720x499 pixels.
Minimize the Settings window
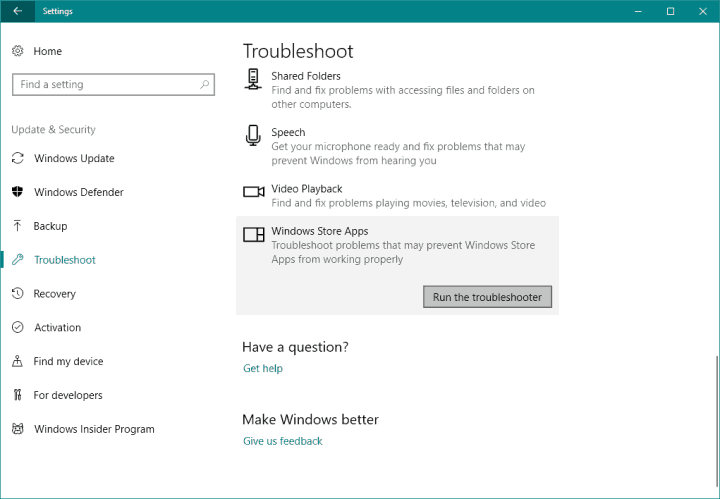click(638, 11)
